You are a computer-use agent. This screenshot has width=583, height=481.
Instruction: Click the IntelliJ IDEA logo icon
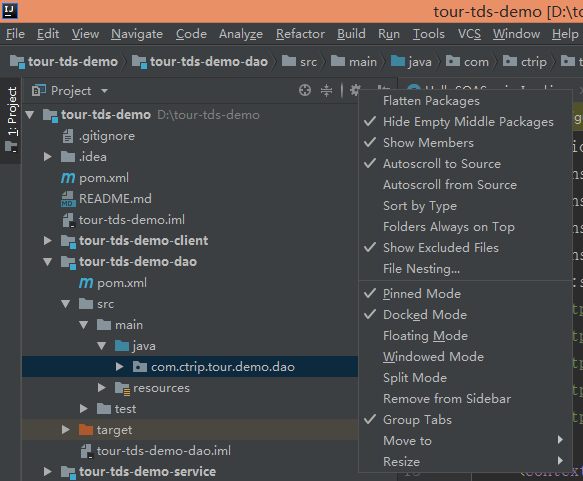10,11
